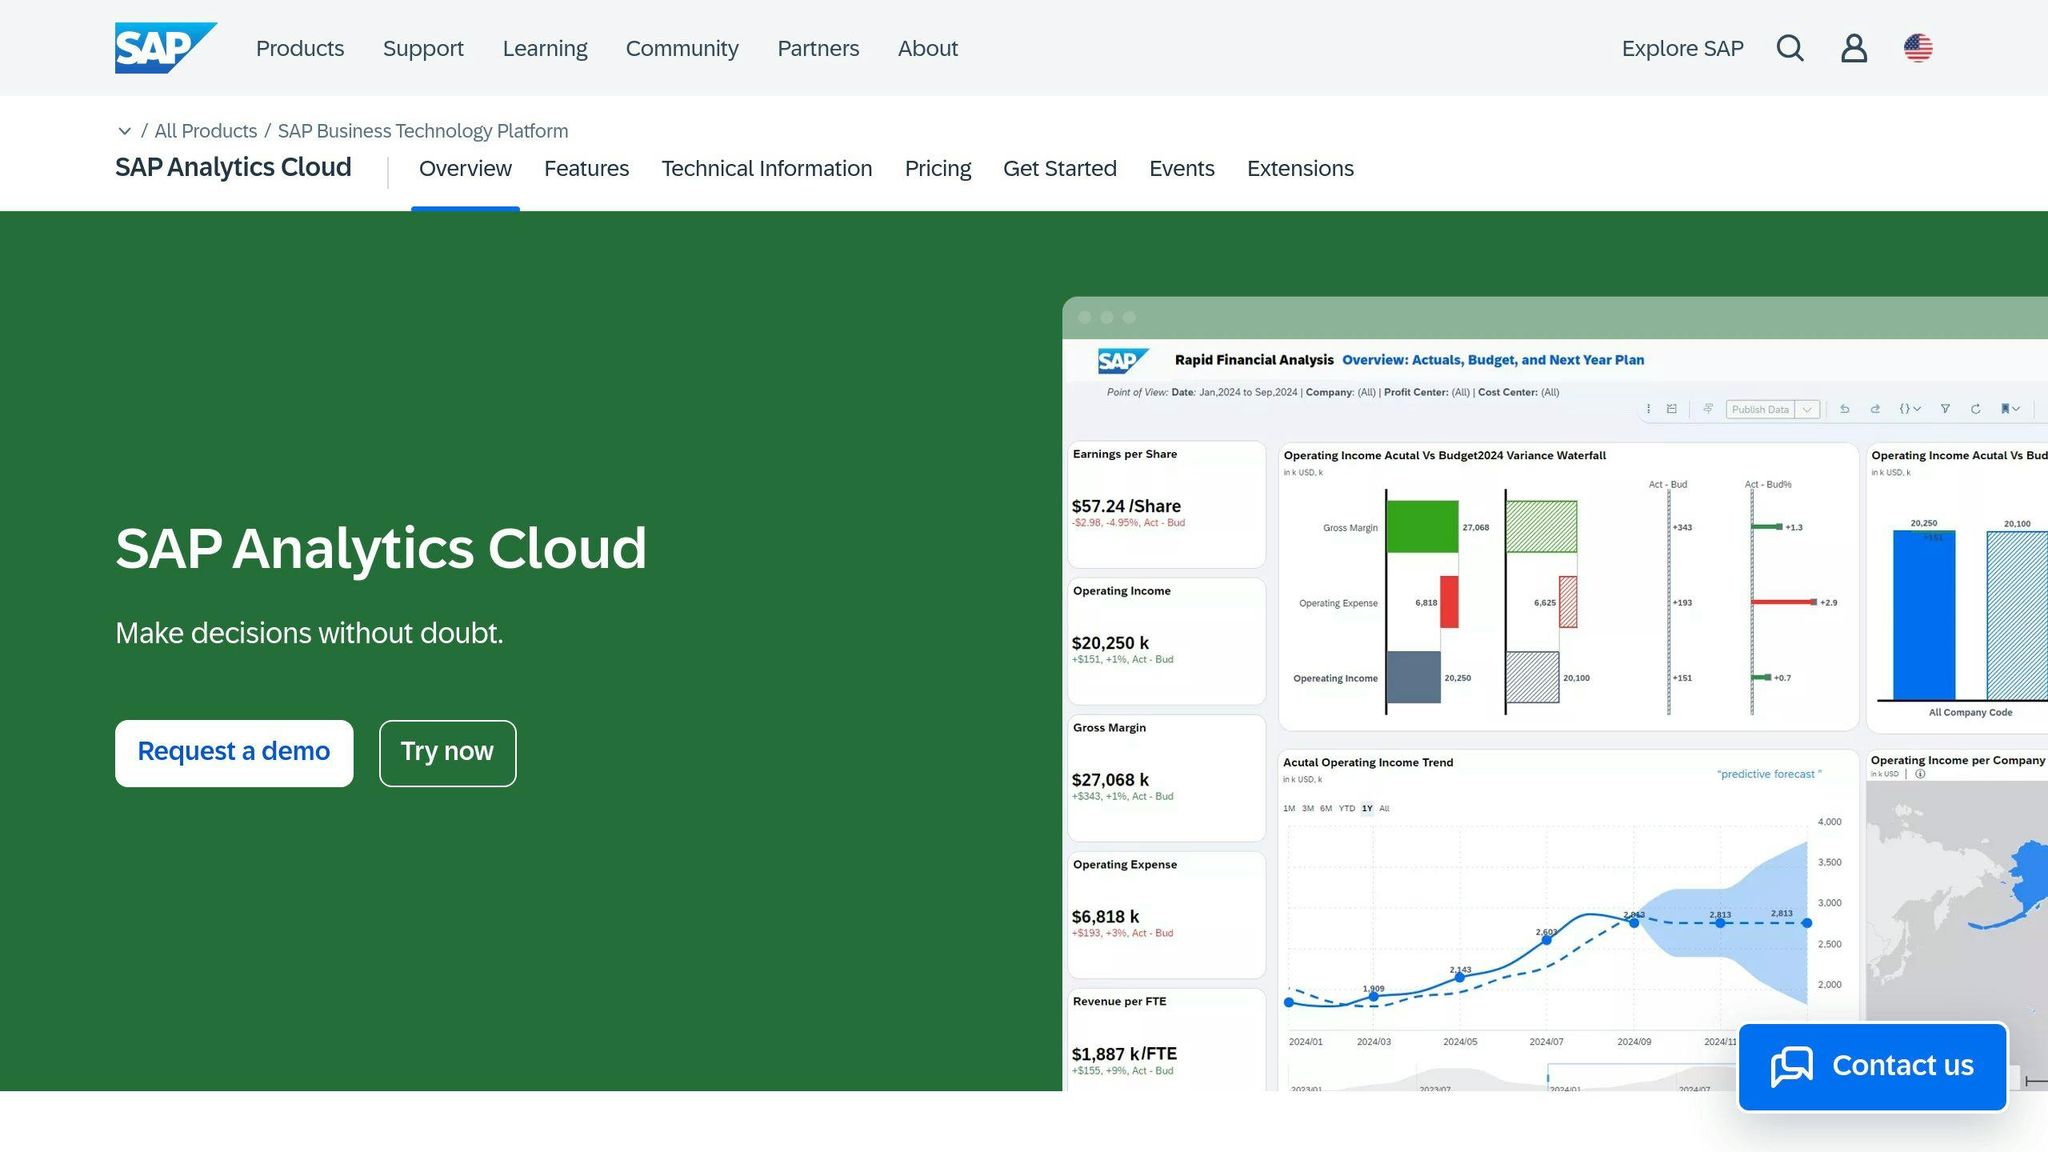Click the undo arrow in dashboard toolbar
2048x1152 pixels.
(x=1845, y=409)
